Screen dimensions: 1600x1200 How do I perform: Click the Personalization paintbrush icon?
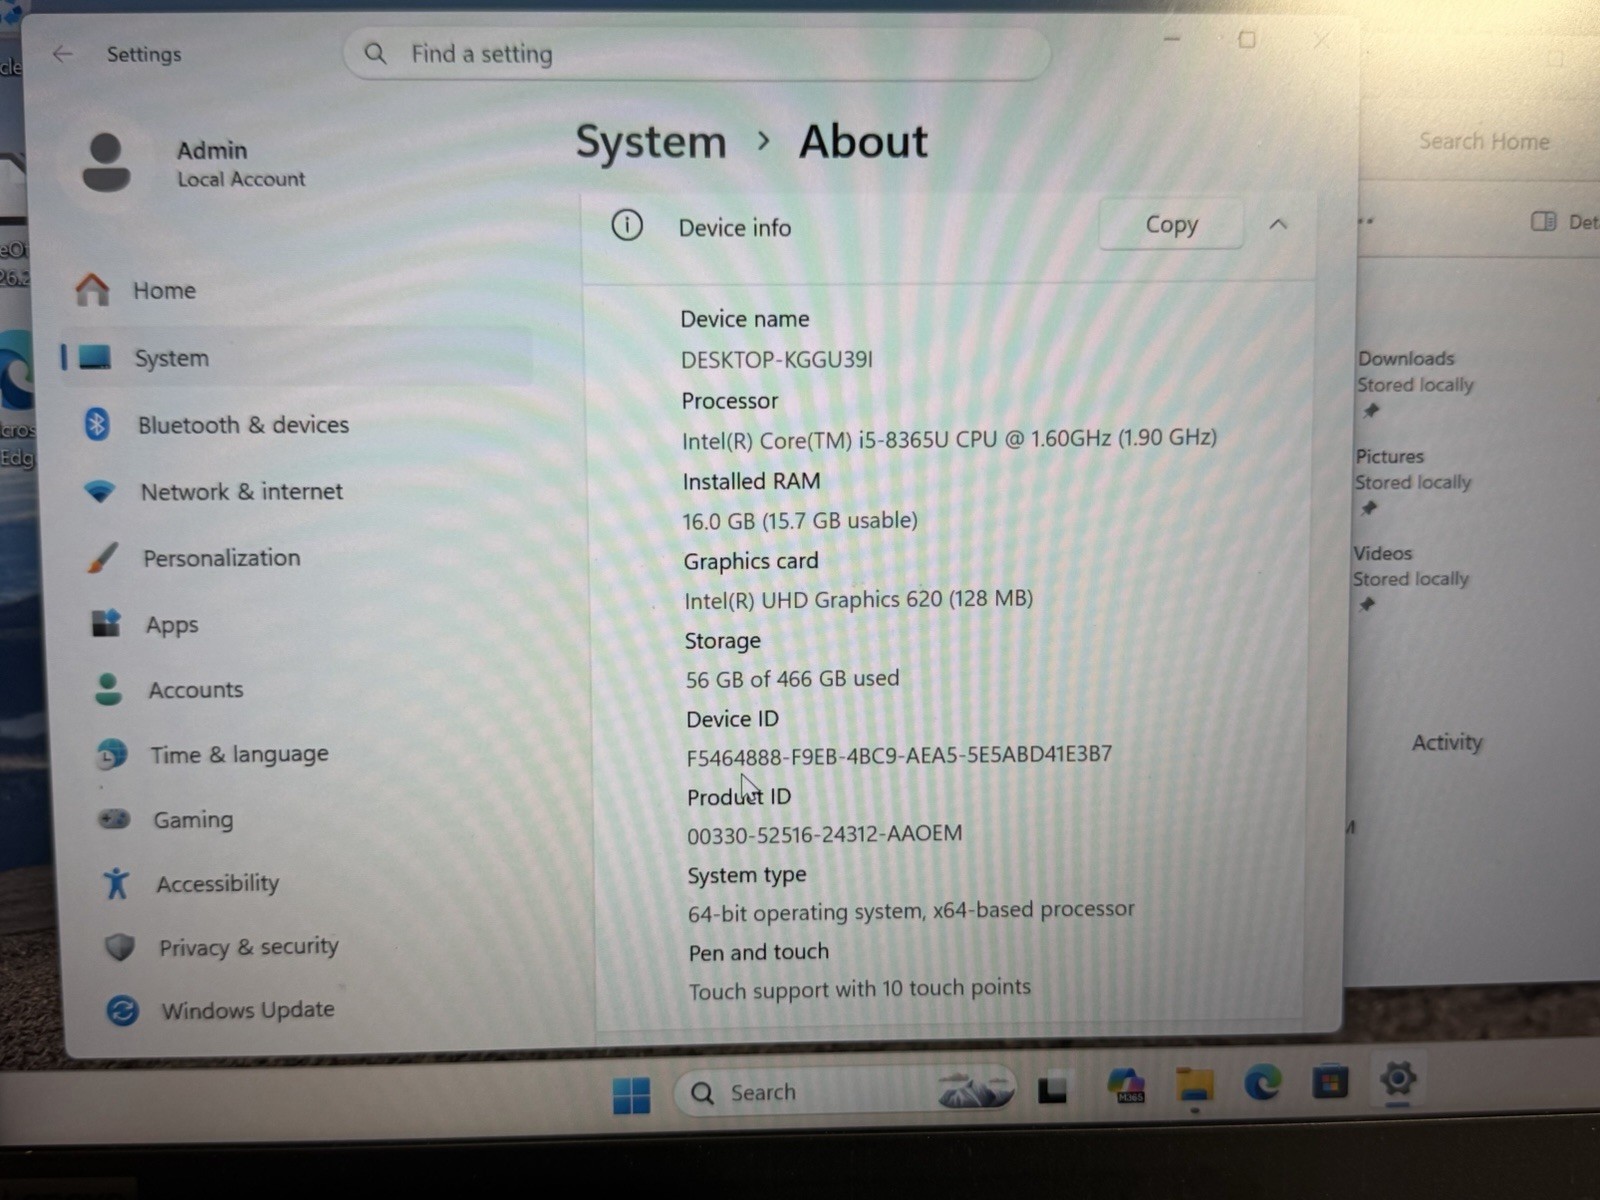[102, 558]
